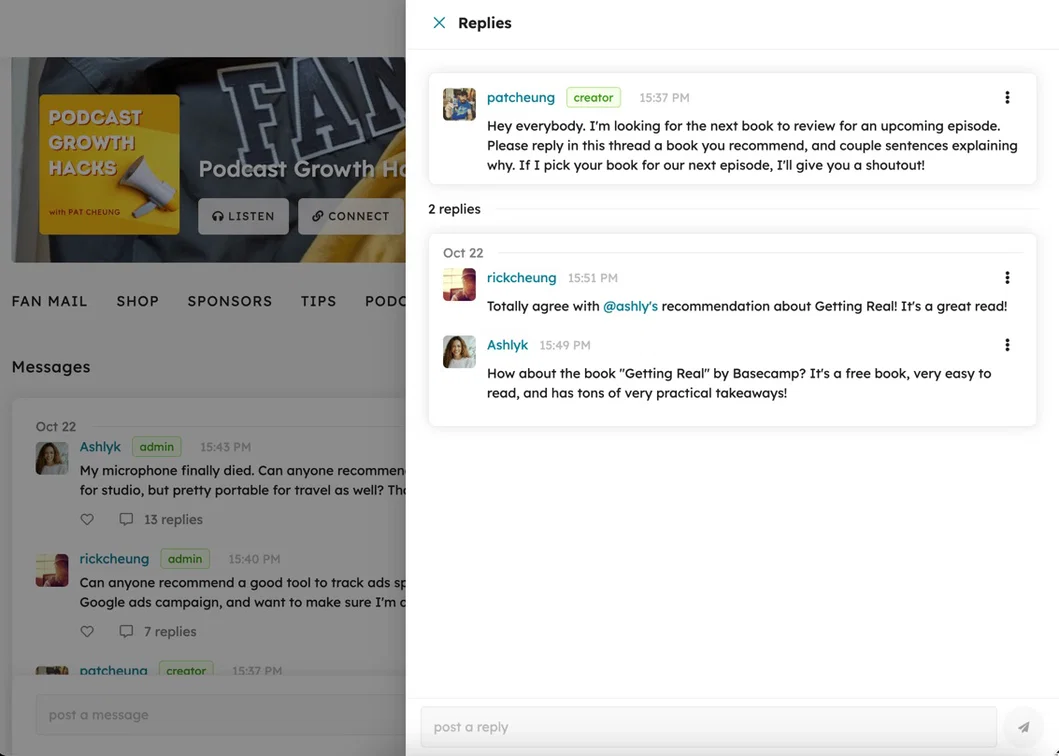Click the Listen button with headphones icon
1059x756 pixels.
[x=243, y=216]
